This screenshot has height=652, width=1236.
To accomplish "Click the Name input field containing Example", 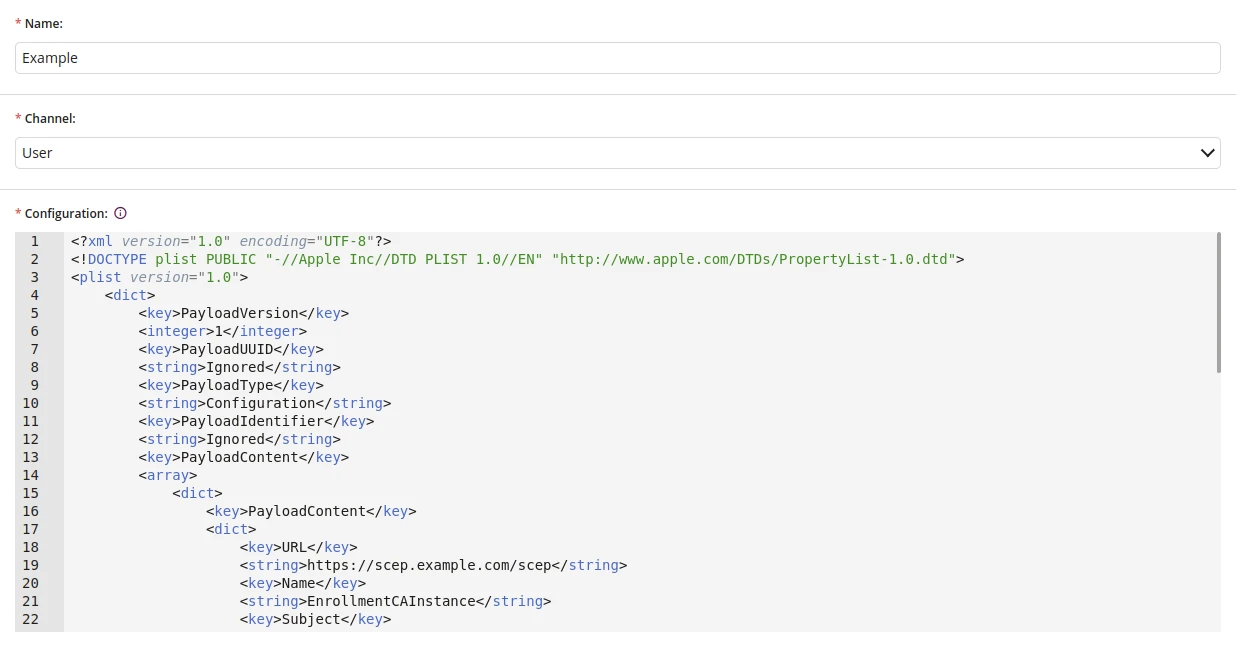I will tap(618, 58).
